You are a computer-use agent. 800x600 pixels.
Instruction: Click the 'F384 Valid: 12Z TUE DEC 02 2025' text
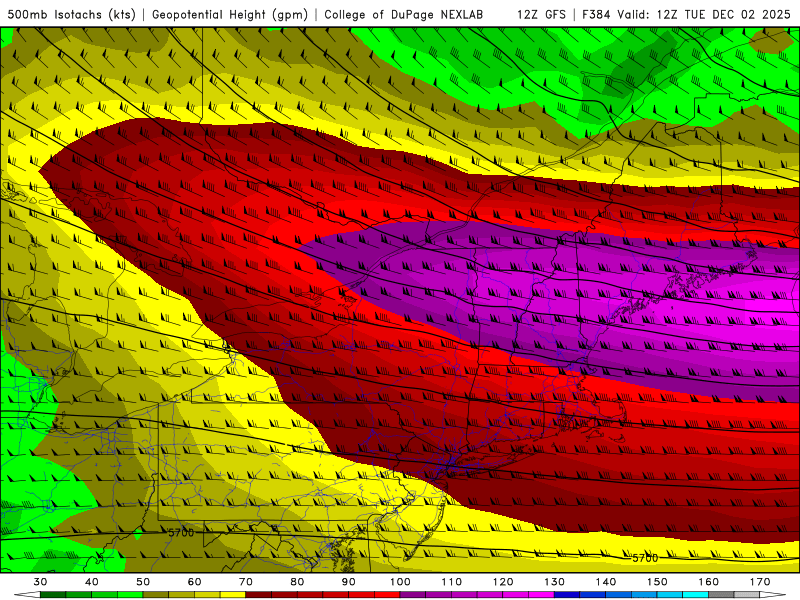pos(687,14)
